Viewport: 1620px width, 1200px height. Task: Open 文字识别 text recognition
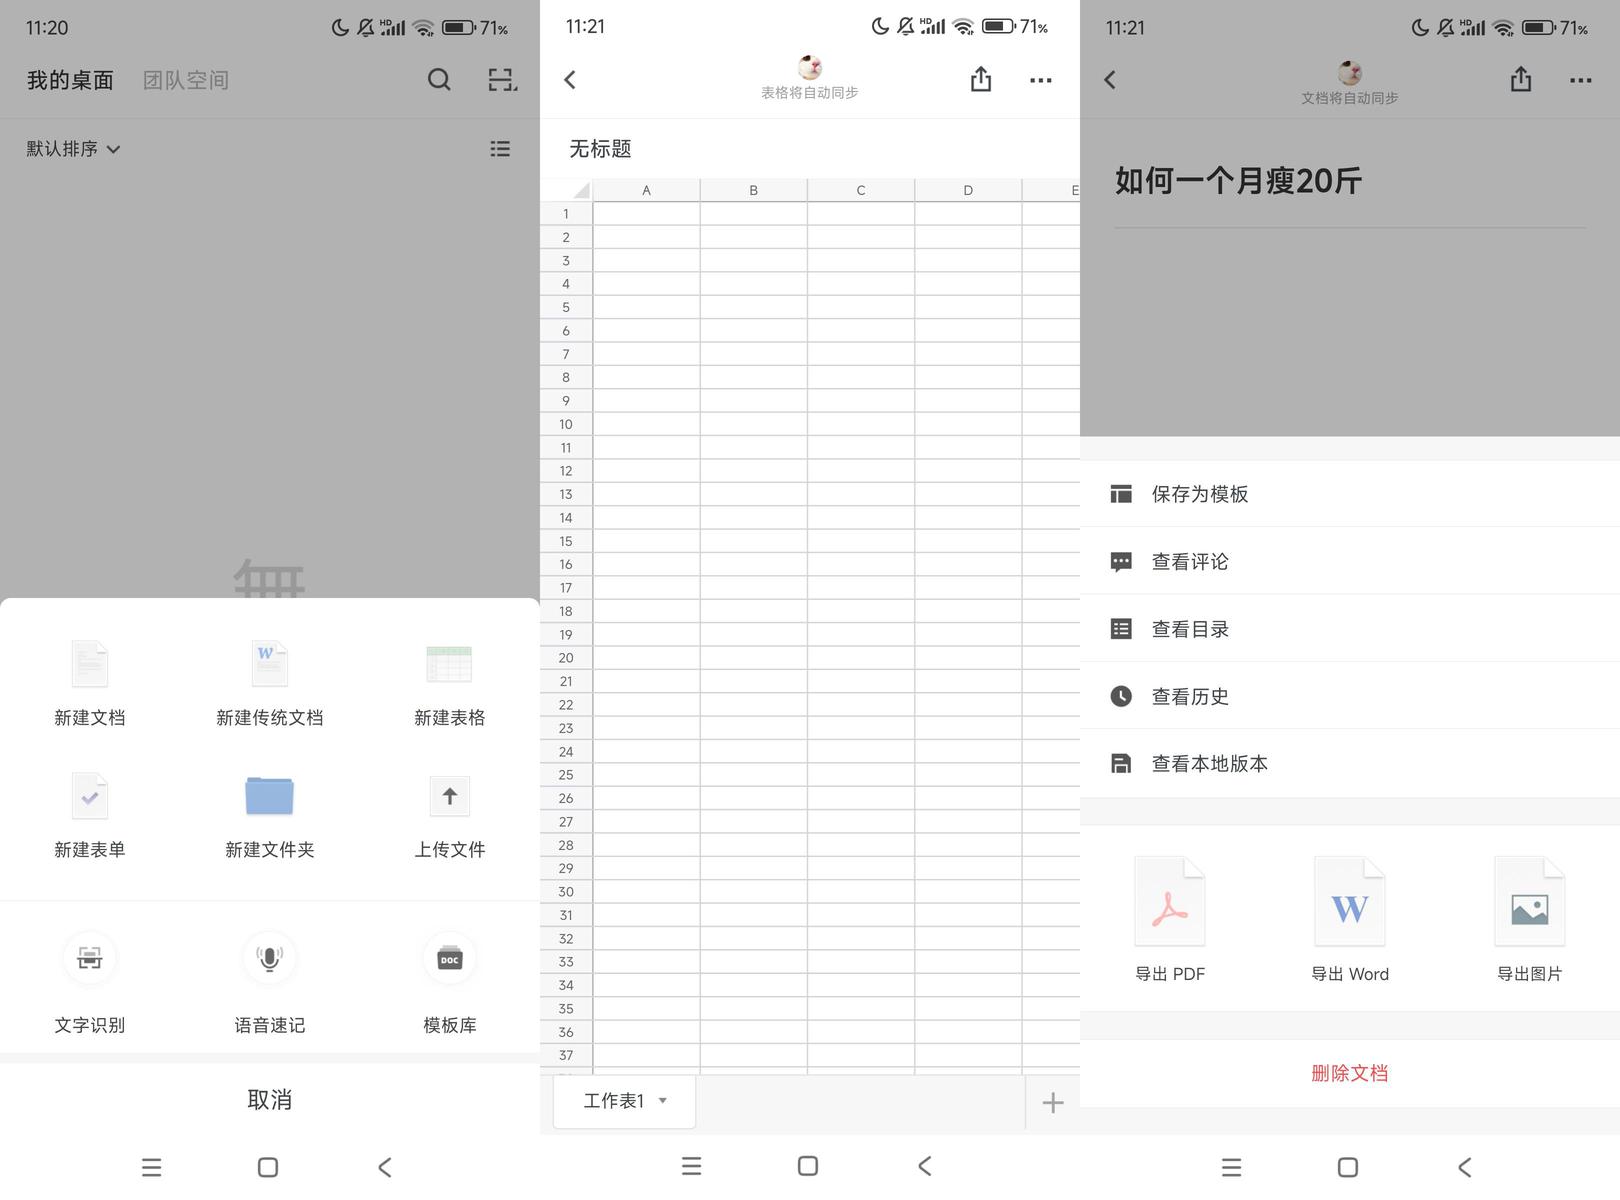tap(90, 959)
